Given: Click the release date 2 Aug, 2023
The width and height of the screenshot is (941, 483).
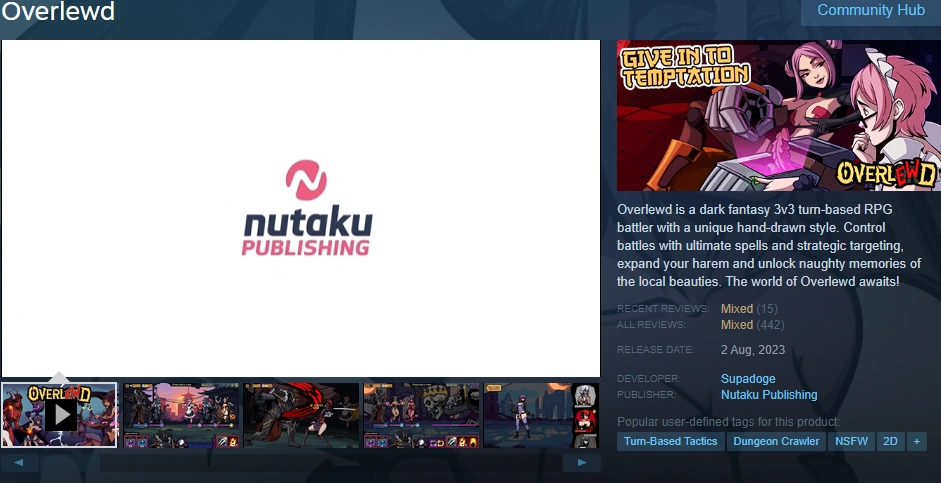Looking at the screenshot, I should point(753,350).
